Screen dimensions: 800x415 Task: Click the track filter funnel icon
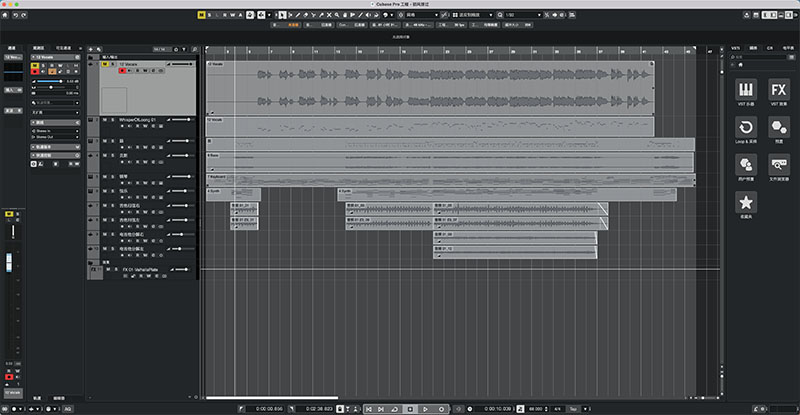tap(184, 50)
